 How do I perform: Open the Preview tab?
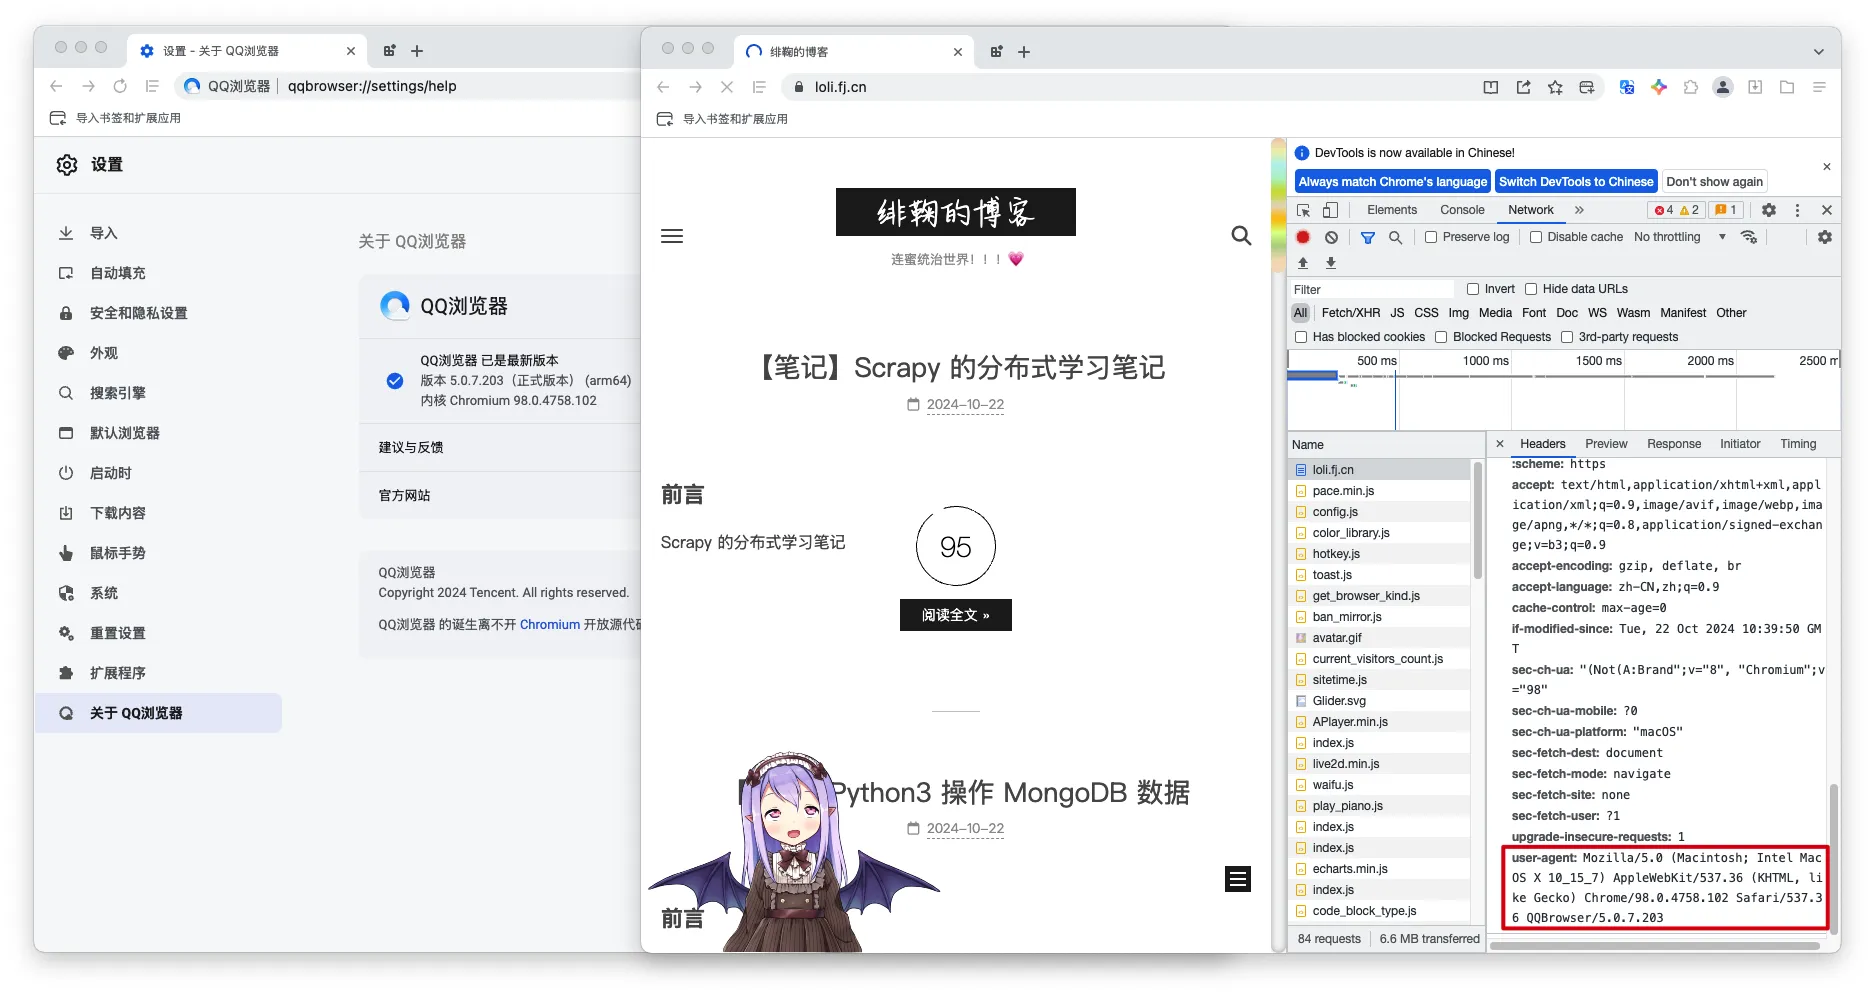click(x=1606, y=444)
